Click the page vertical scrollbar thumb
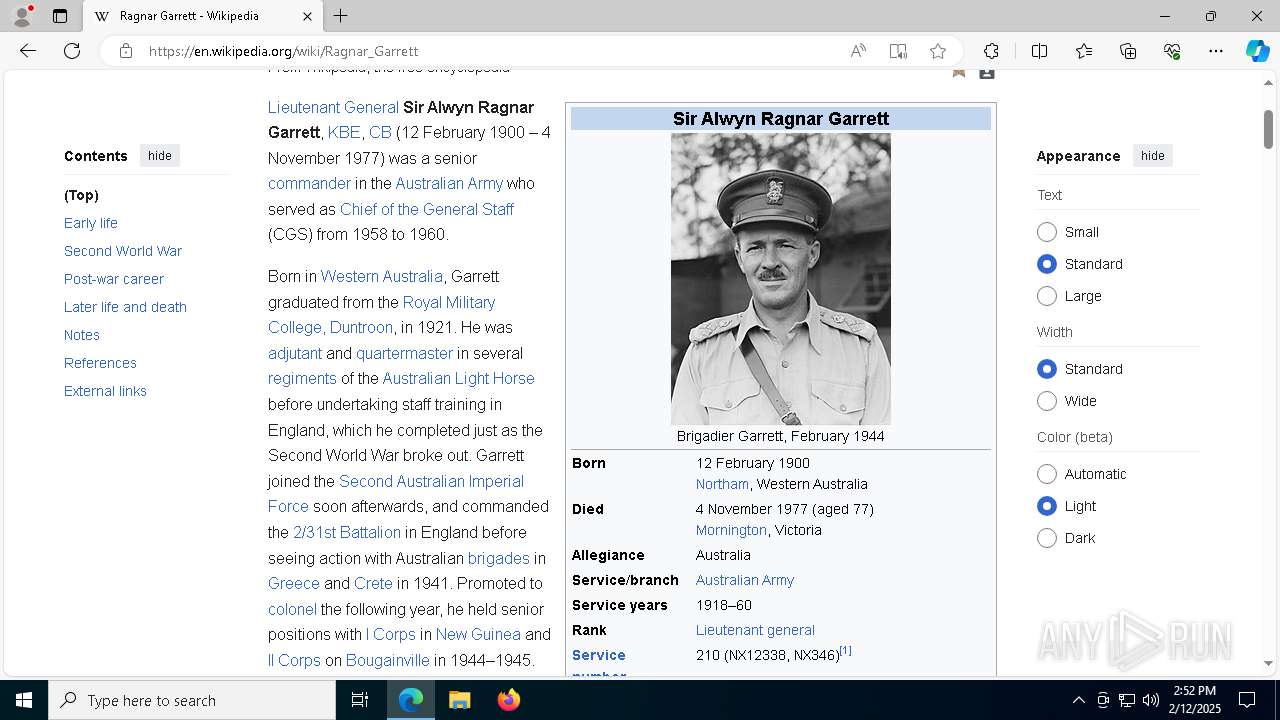This screenshot has width=1280, height=720. coord(1268,129)
